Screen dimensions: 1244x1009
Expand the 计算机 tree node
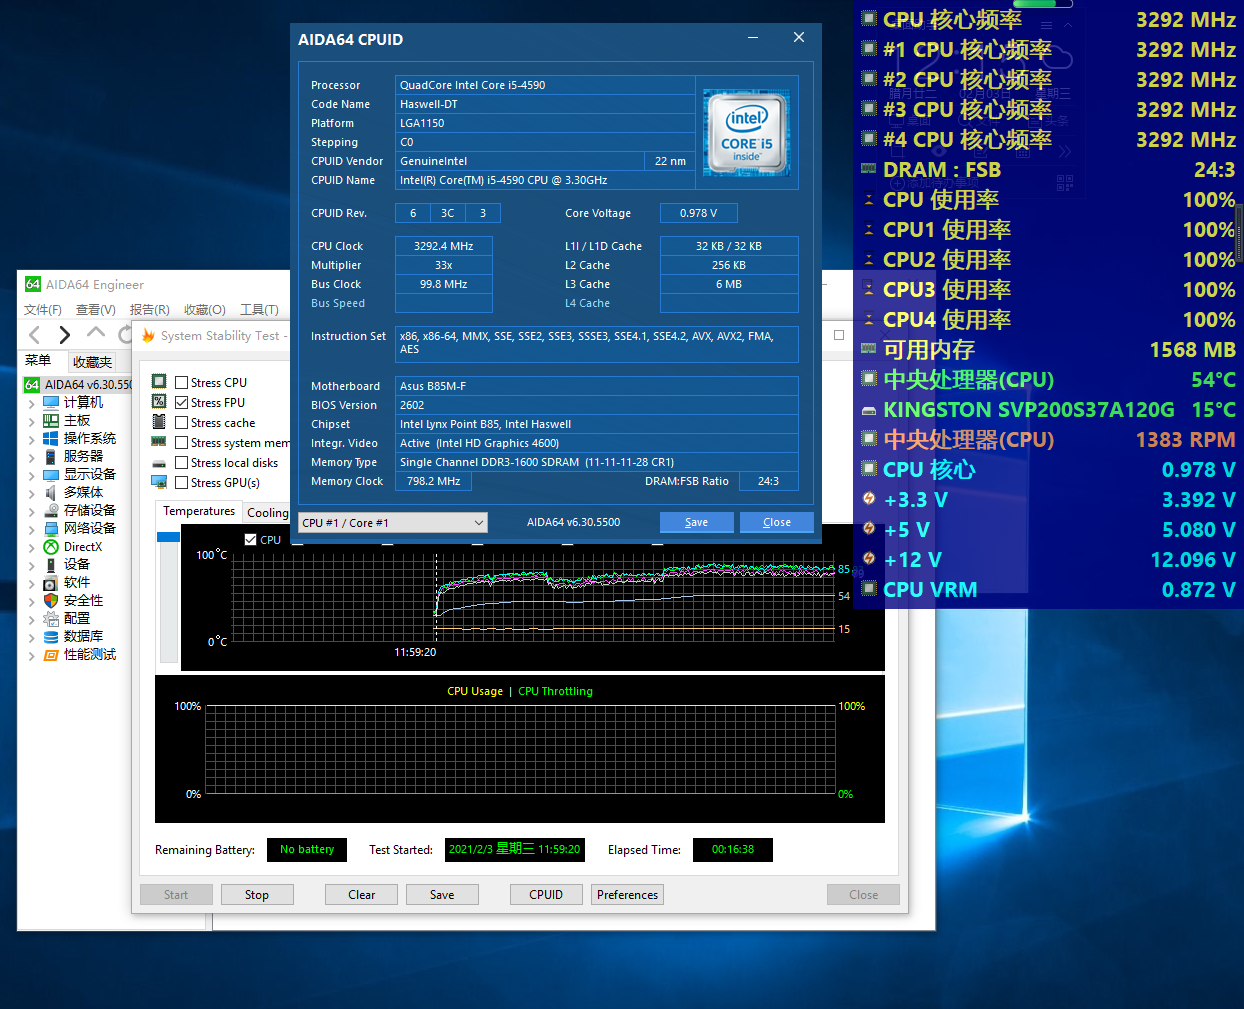pyautogui.click(x=31, y=404)
